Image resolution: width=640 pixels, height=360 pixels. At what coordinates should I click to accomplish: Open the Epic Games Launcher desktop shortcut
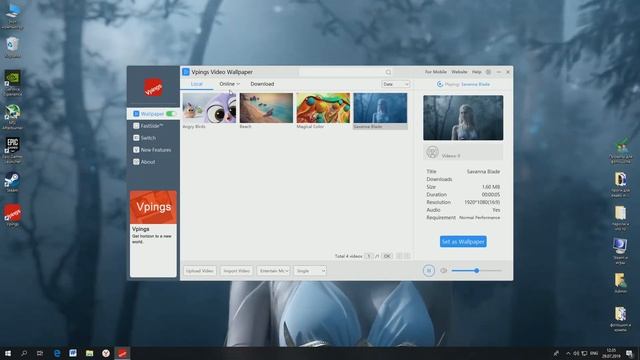[x=12, y=149]
